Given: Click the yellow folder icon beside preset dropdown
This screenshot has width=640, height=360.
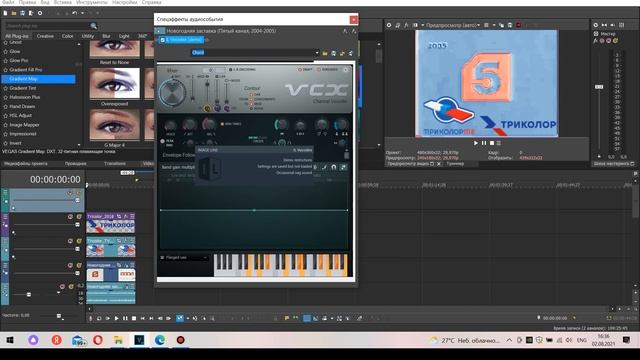Looking at the screenshot, I should click(325, 53).
